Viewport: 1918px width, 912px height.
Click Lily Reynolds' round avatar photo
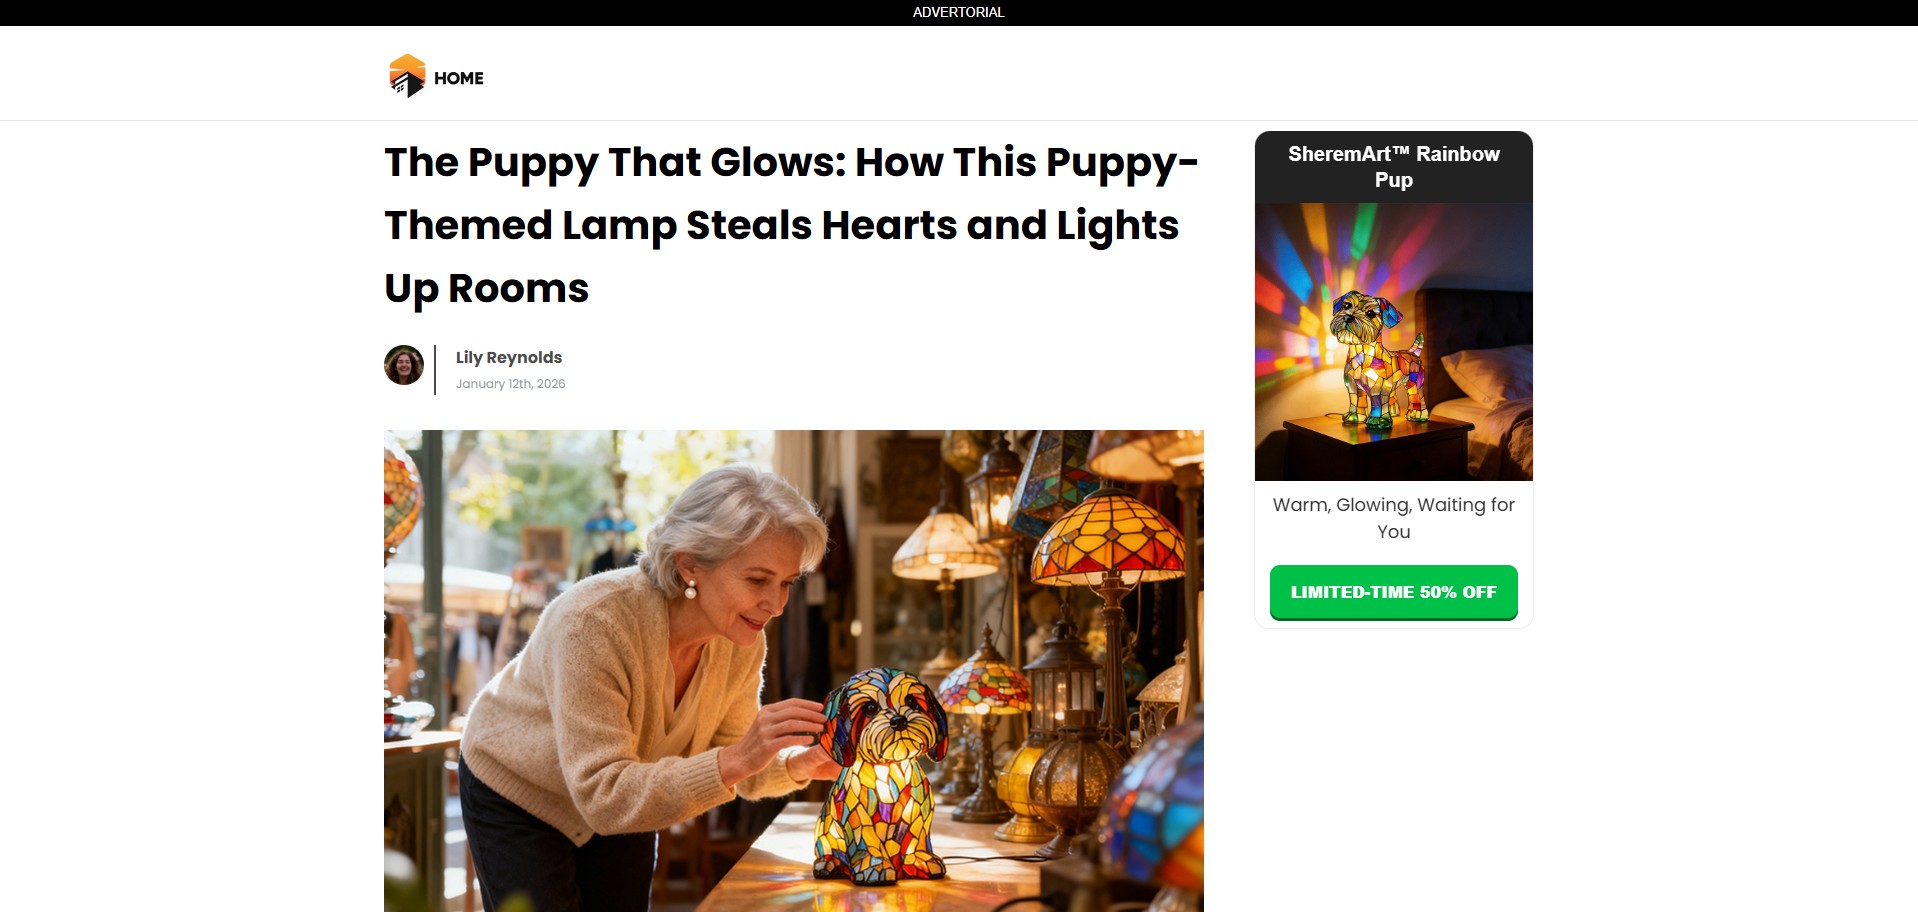[404, 365]
